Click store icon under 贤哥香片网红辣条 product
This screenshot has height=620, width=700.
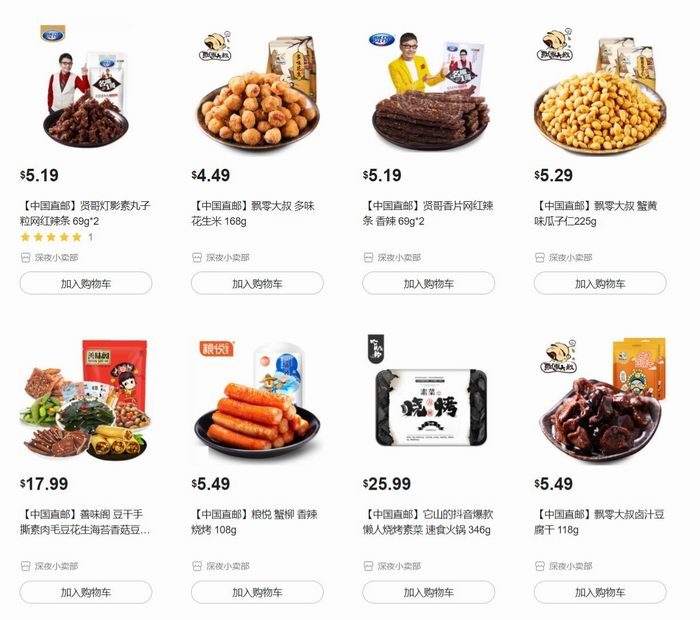pos(368,258)
